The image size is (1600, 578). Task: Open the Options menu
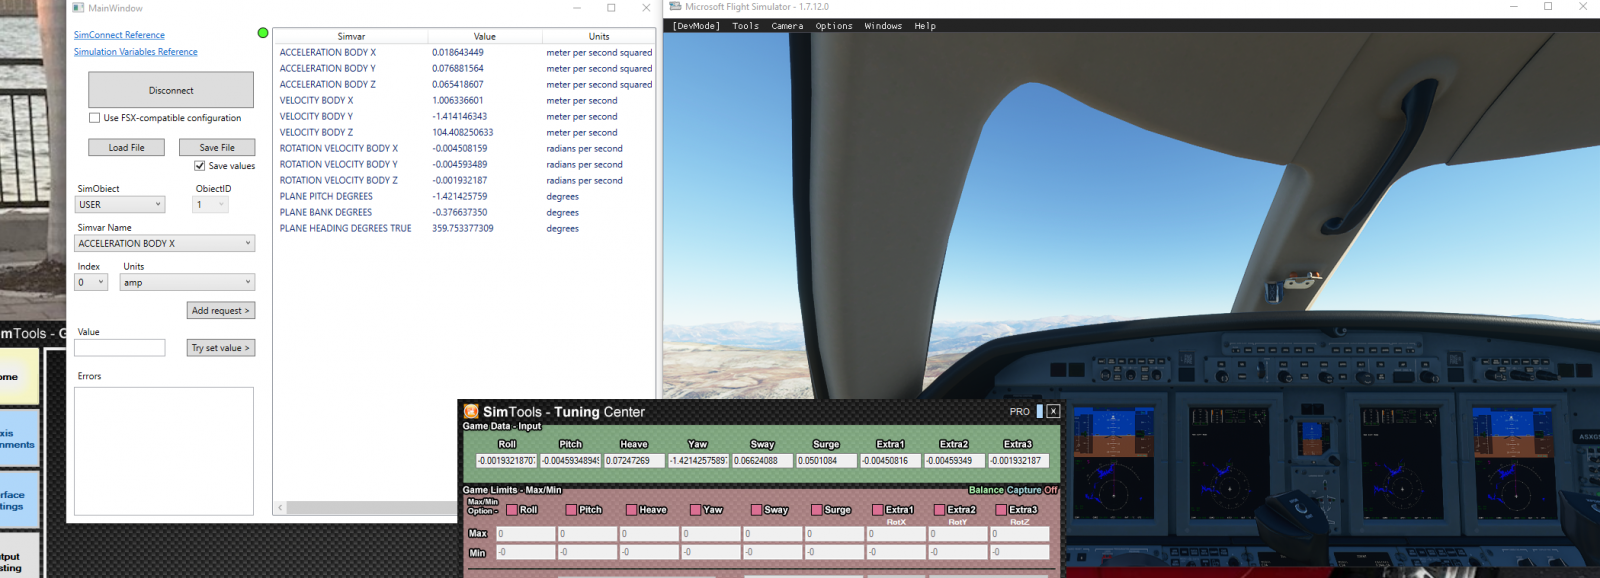click(834, 26)
